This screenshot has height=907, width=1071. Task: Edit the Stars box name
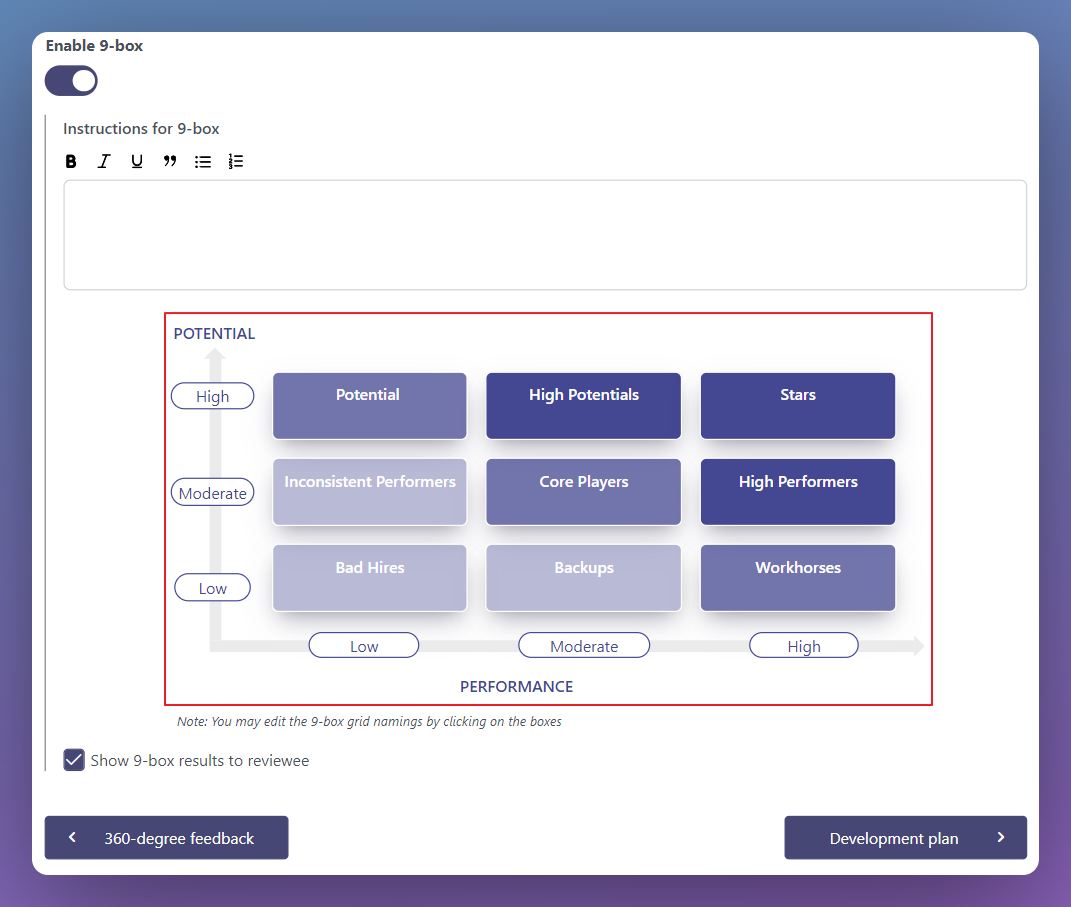(797, 406)
